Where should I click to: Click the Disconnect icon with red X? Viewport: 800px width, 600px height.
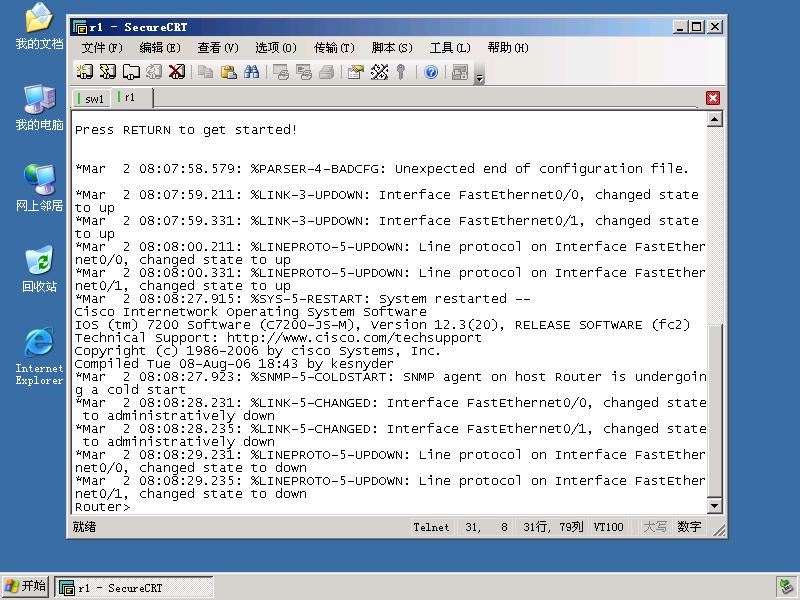177,72
